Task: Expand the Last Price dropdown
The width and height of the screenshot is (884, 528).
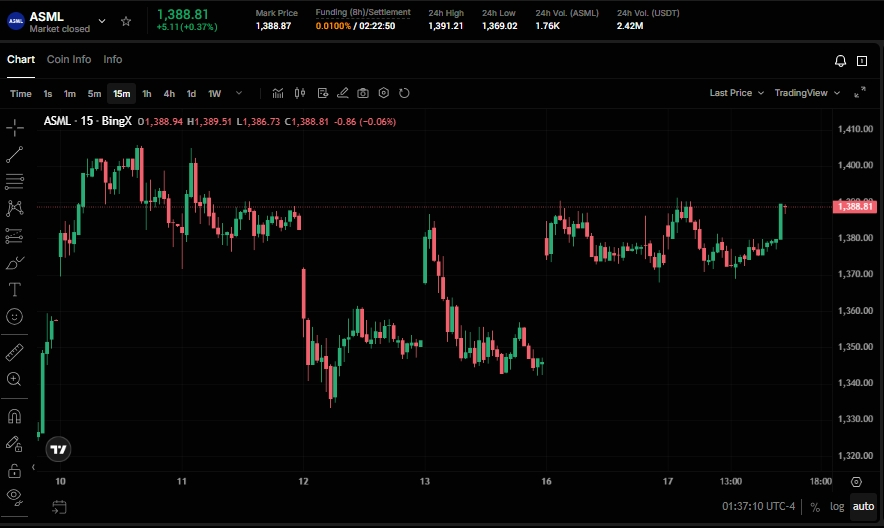Action: [736, 93]
